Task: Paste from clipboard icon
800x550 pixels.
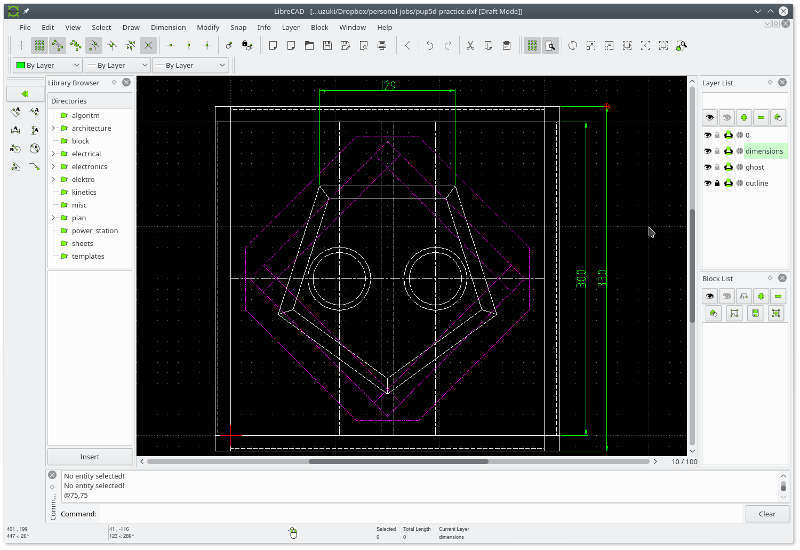Action: (x=507, y=46)
